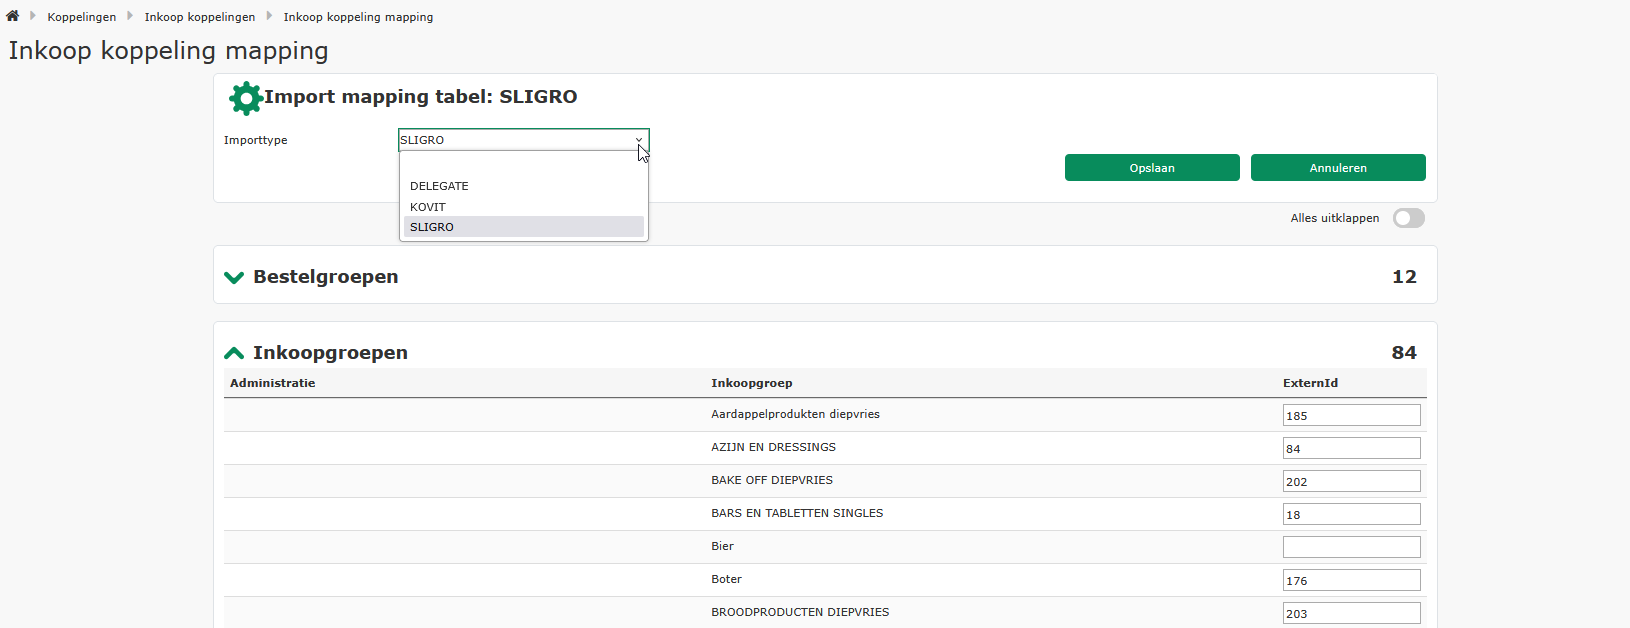Click the green gear icon
This screenshot has width=1630, height=628.
[245, 98]
